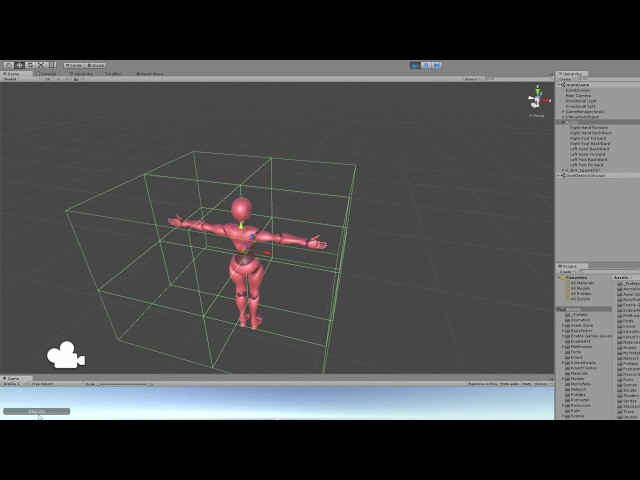The height and width of the screenshot is (480, 640).
Task: Open the Scene view Gizmos dropdown
Action: click(473, 79)
